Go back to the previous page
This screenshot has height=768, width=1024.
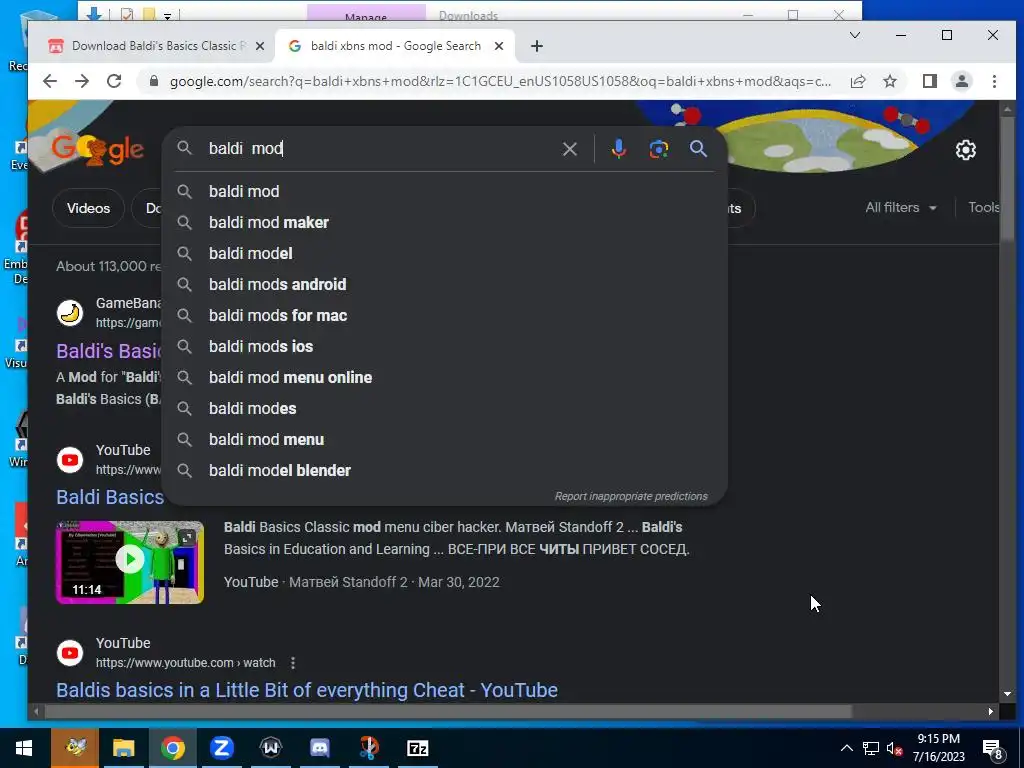click(50, 81)
